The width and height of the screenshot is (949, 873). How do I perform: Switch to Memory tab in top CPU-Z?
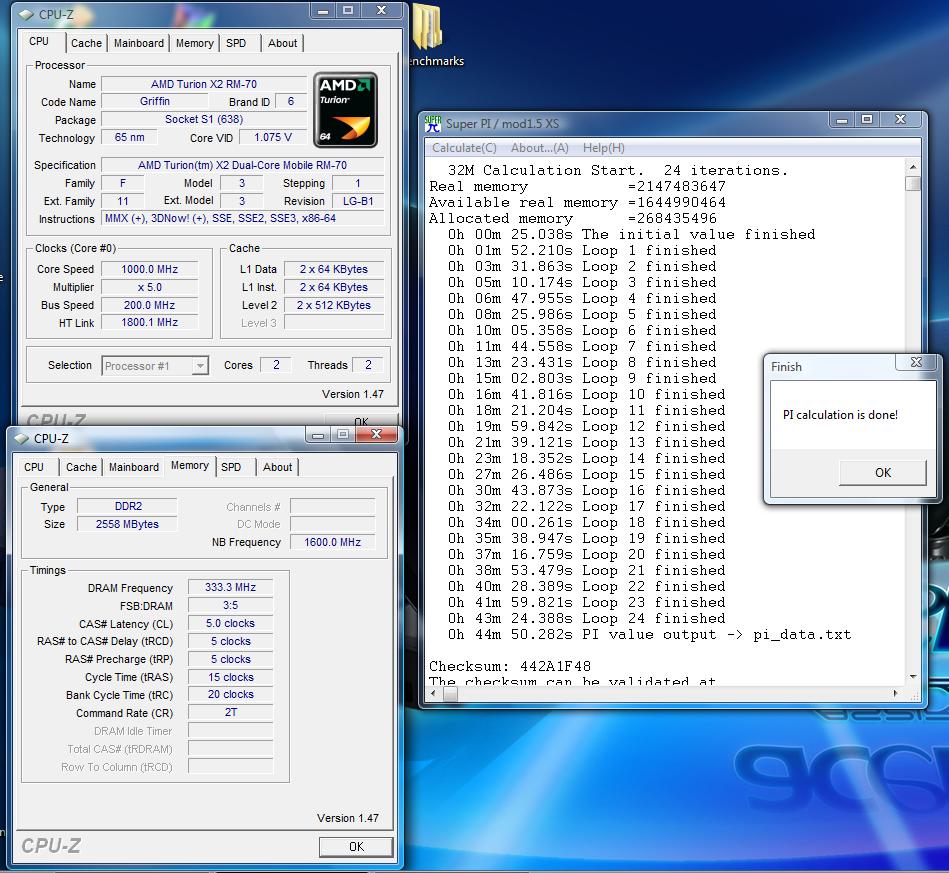194,43
